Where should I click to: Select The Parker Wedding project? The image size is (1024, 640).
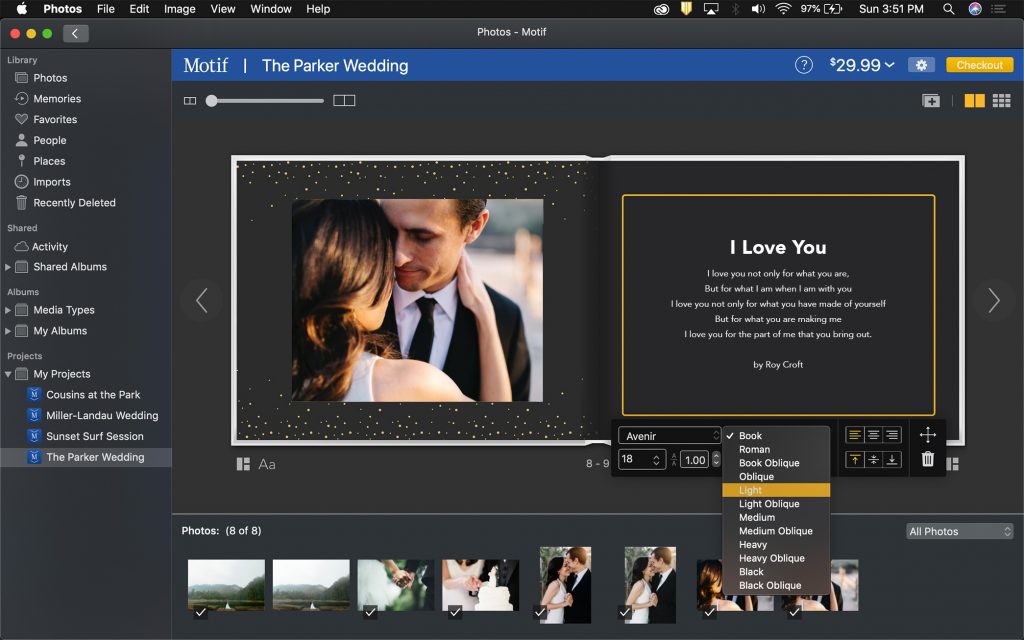coord(86,458)
